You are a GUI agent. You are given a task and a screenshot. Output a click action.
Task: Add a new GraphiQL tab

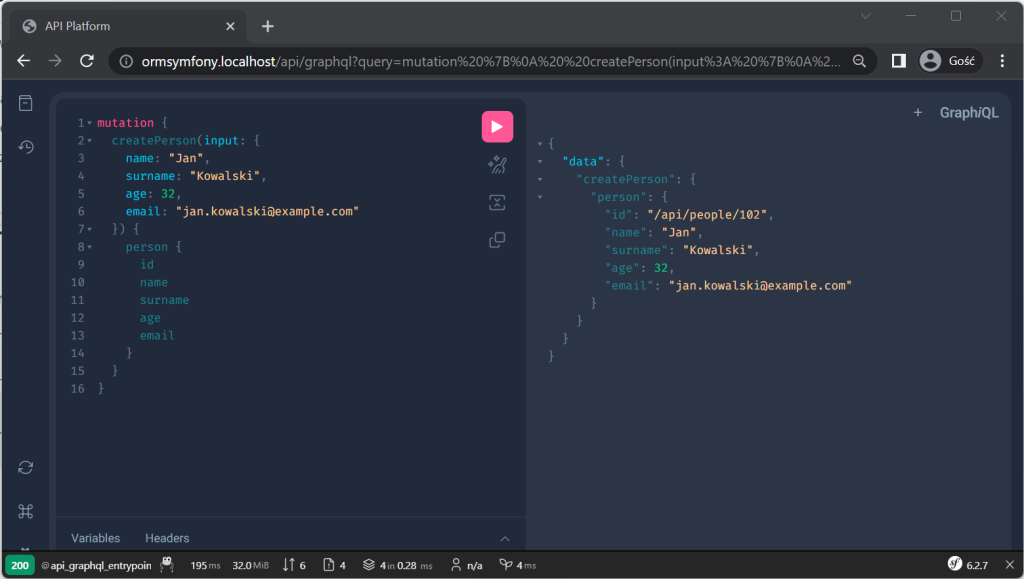(918, 113)
